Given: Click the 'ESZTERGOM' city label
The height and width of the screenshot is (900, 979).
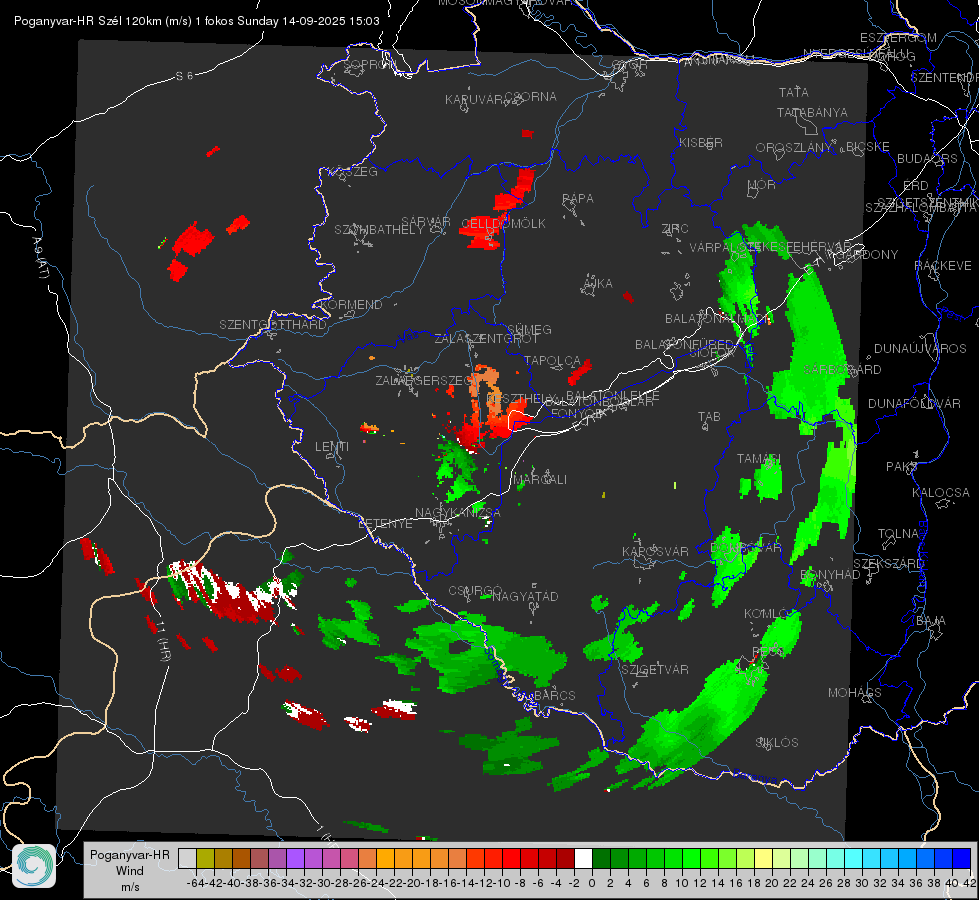Looking at the screenshot, I should click(898, 38).
